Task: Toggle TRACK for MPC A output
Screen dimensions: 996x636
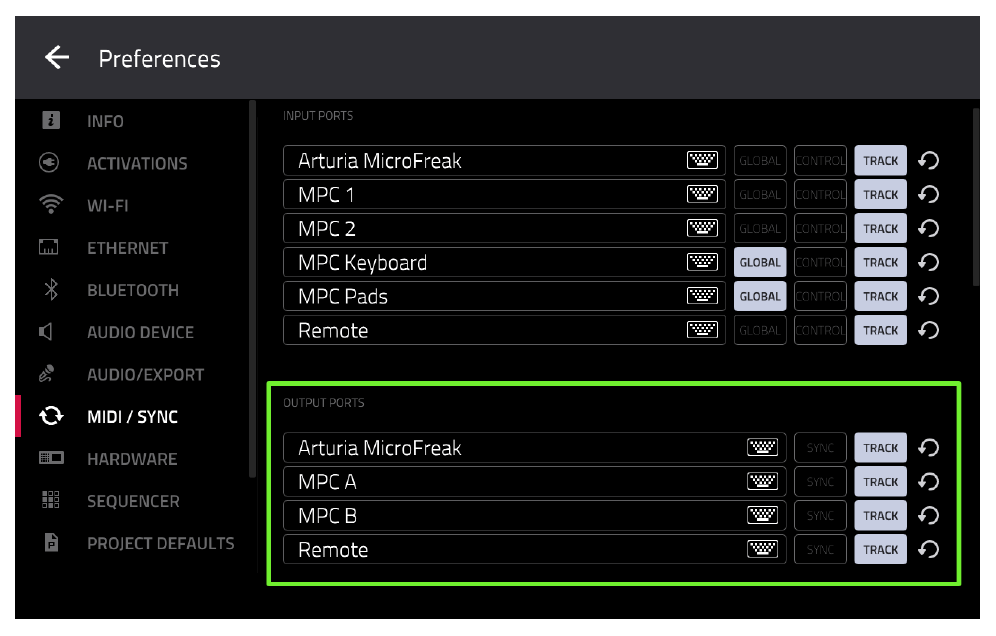Action: (x=880, y=482)
